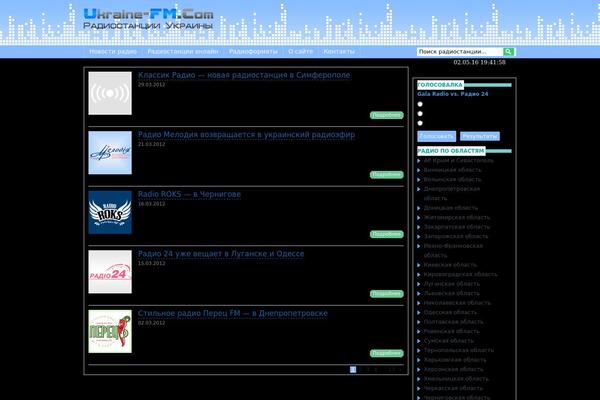Image resolution: width=600 pixels, height=400 pixels.
Task: Open headline Радио Мелодия возвращается в украинский радиоэфир
Action: [x=246, y=135]
